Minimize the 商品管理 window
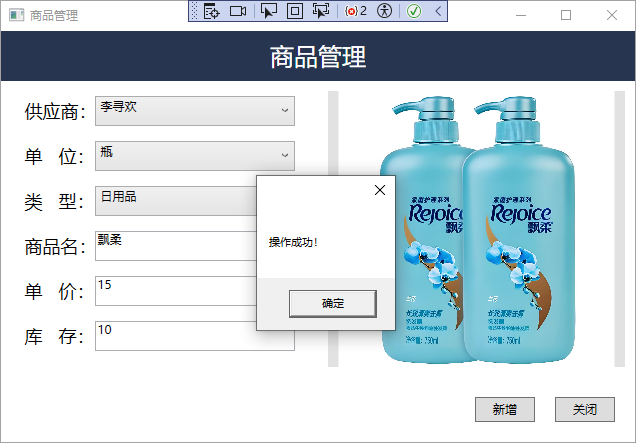 (521, 15)
